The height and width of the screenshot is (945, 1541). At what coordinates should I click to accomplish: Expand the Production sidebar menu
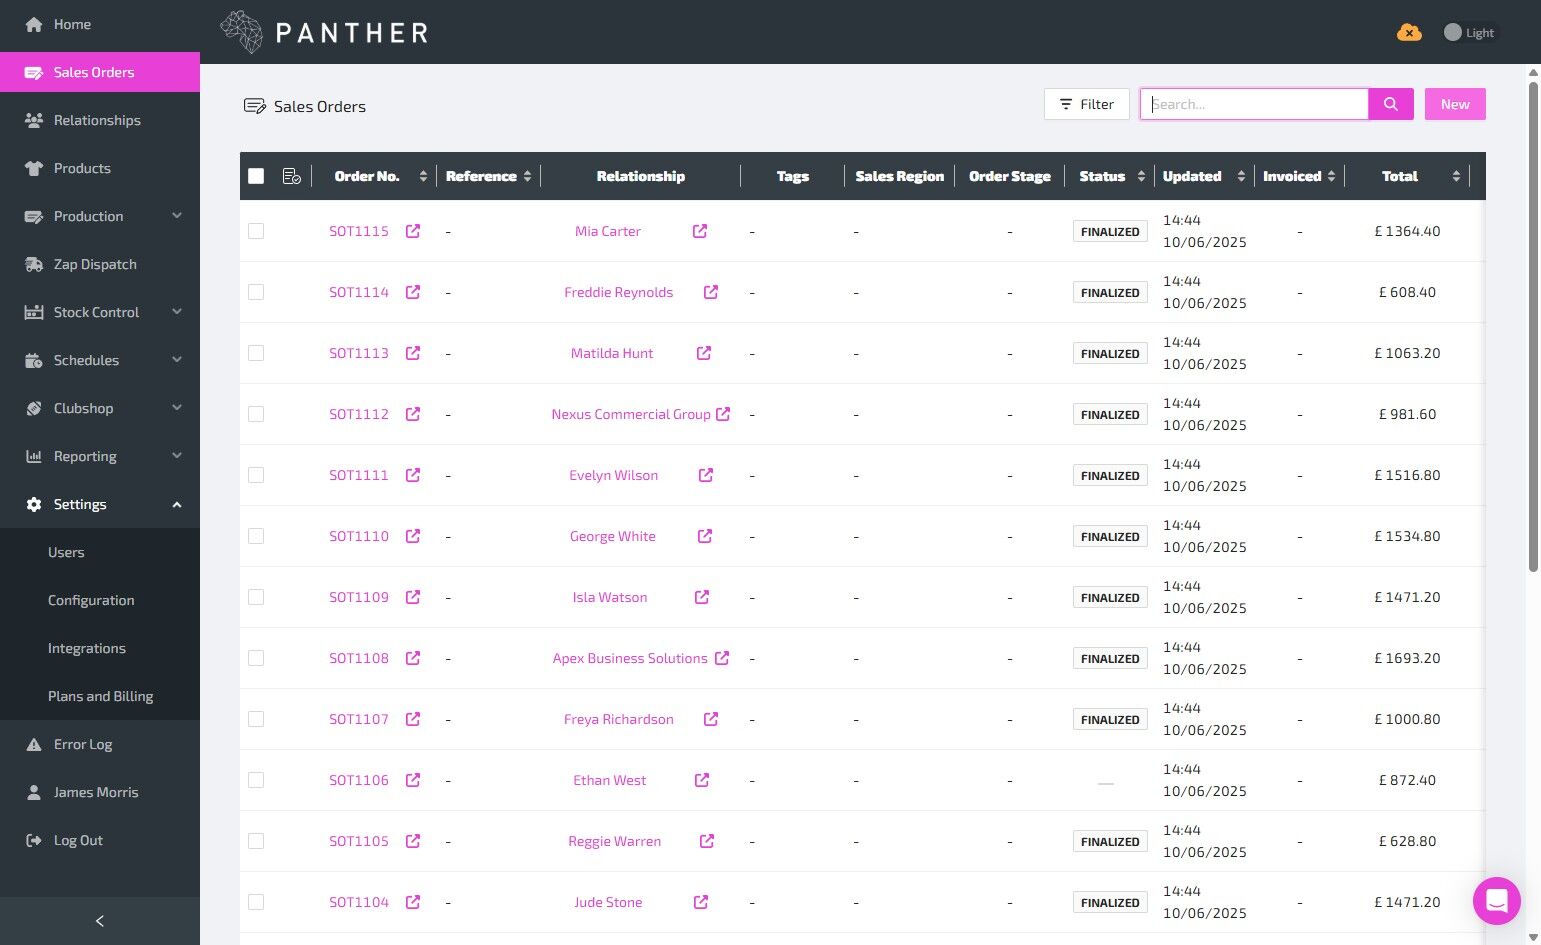pyautogui.click(x=100, y=216)
